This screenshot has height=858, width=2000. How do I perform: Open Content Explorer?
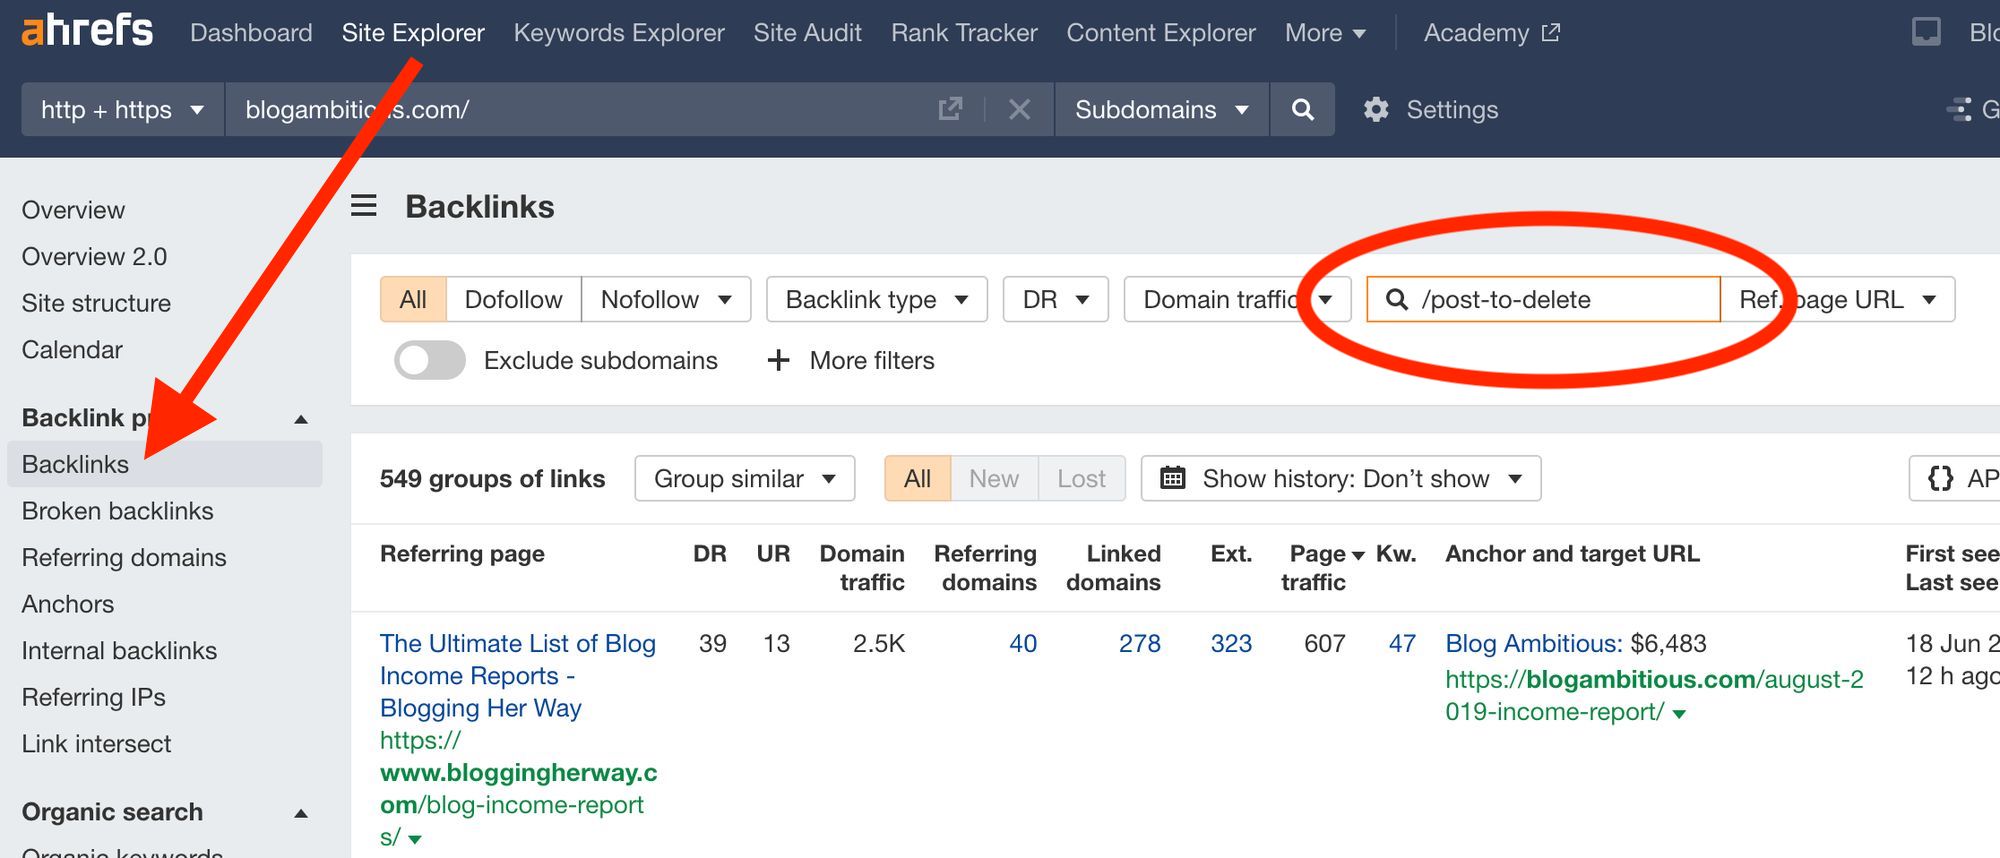point(1161,33)
